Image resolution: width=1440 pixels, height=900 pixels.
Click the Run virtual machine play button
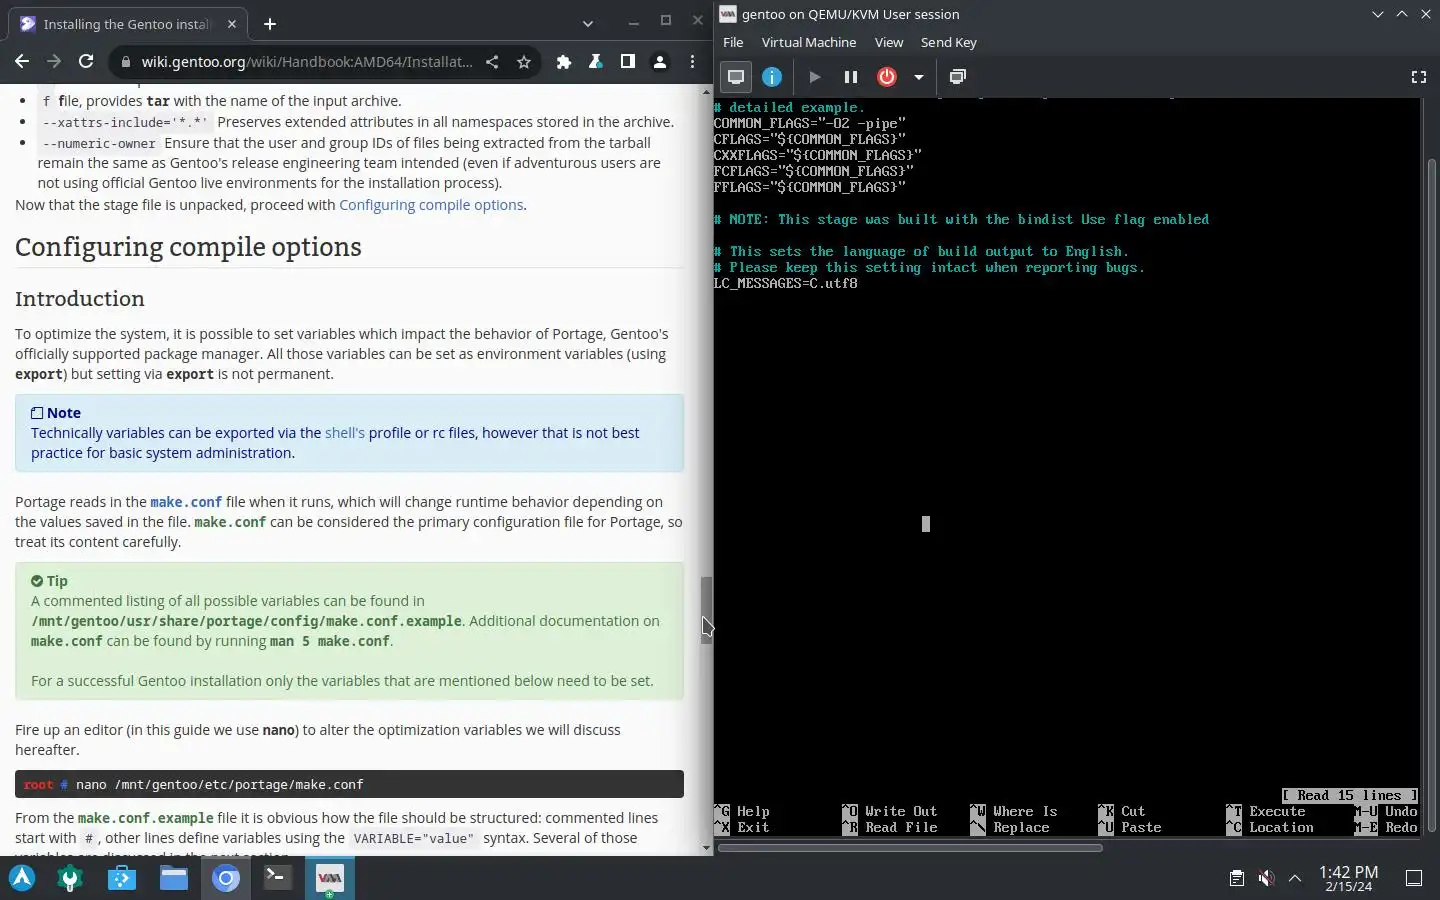point(814,77)
